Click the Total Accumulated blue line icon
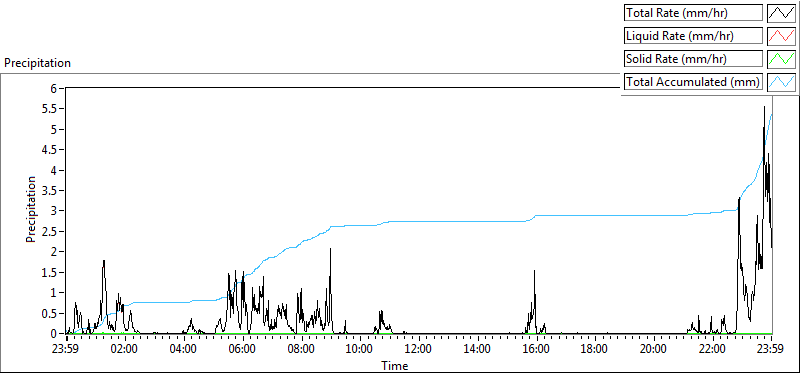800x373 pixels. coord(782,82)
